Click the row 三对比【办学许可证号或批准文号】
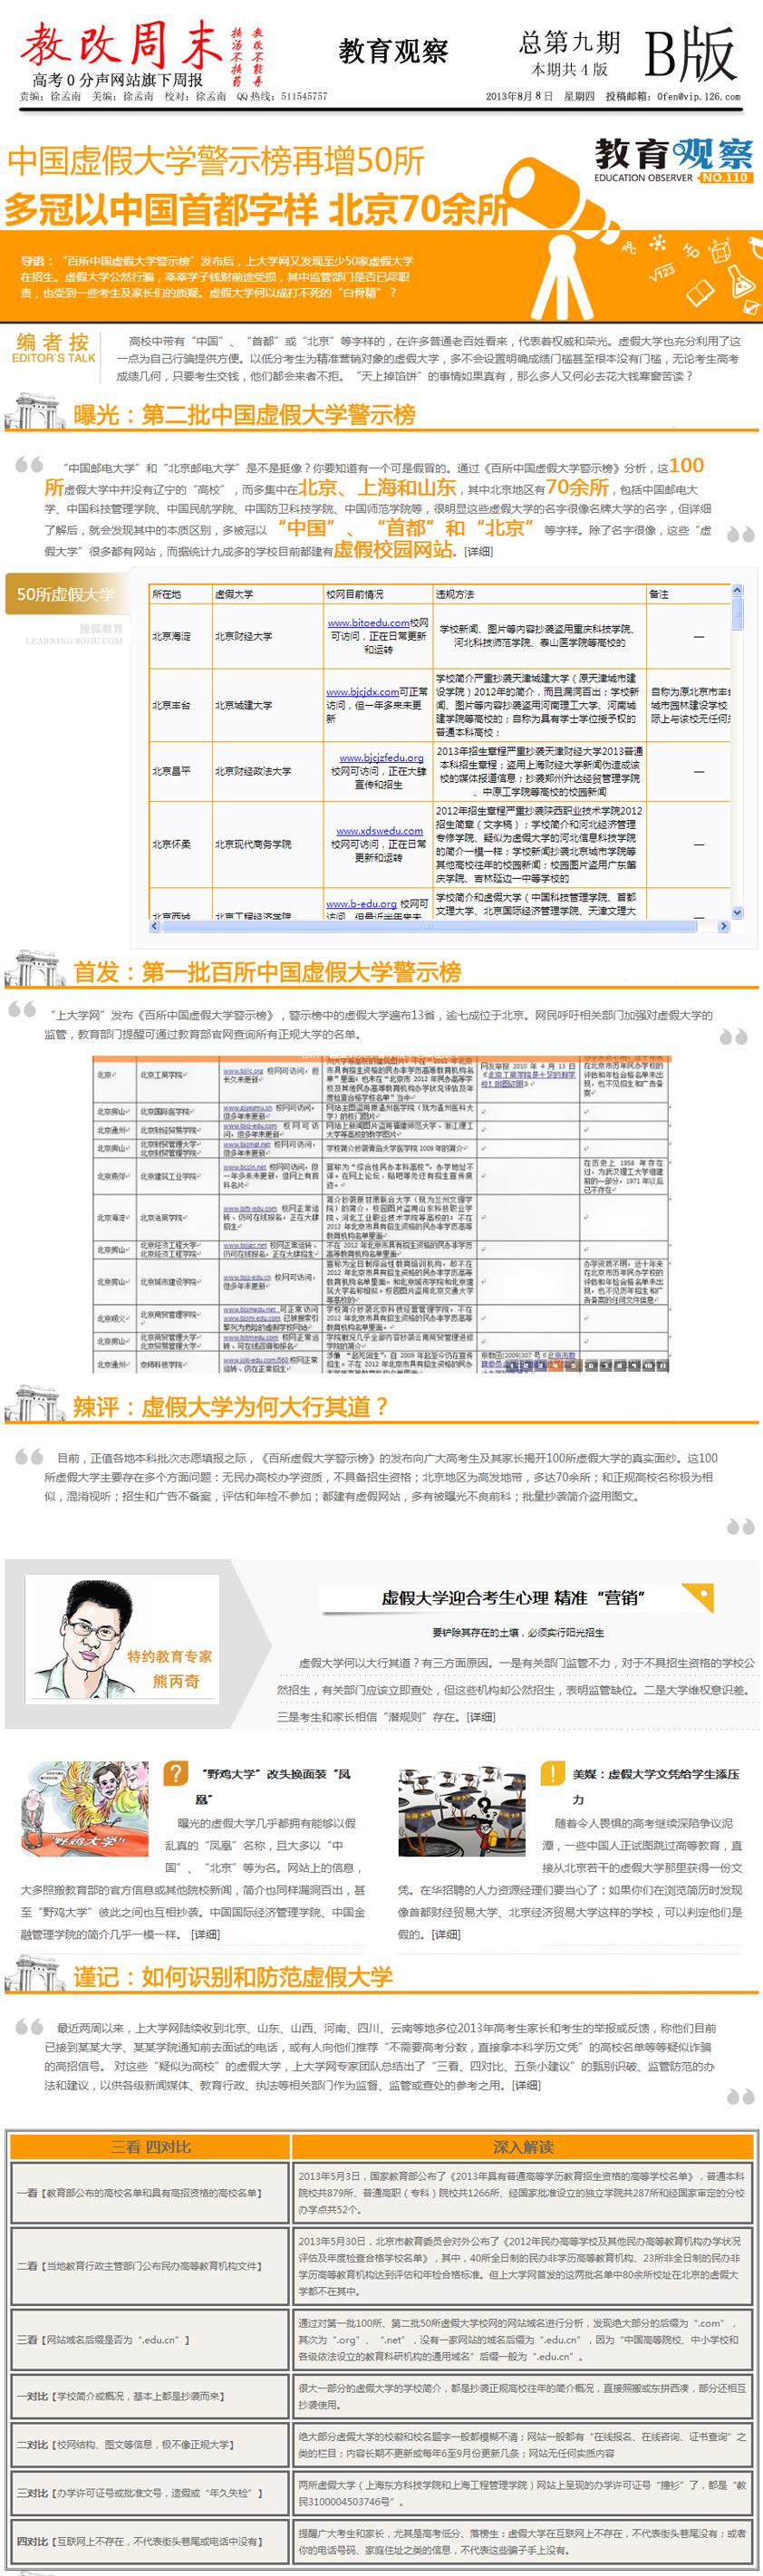Viewport: 763px width, 2576px height. [150, 2492]
